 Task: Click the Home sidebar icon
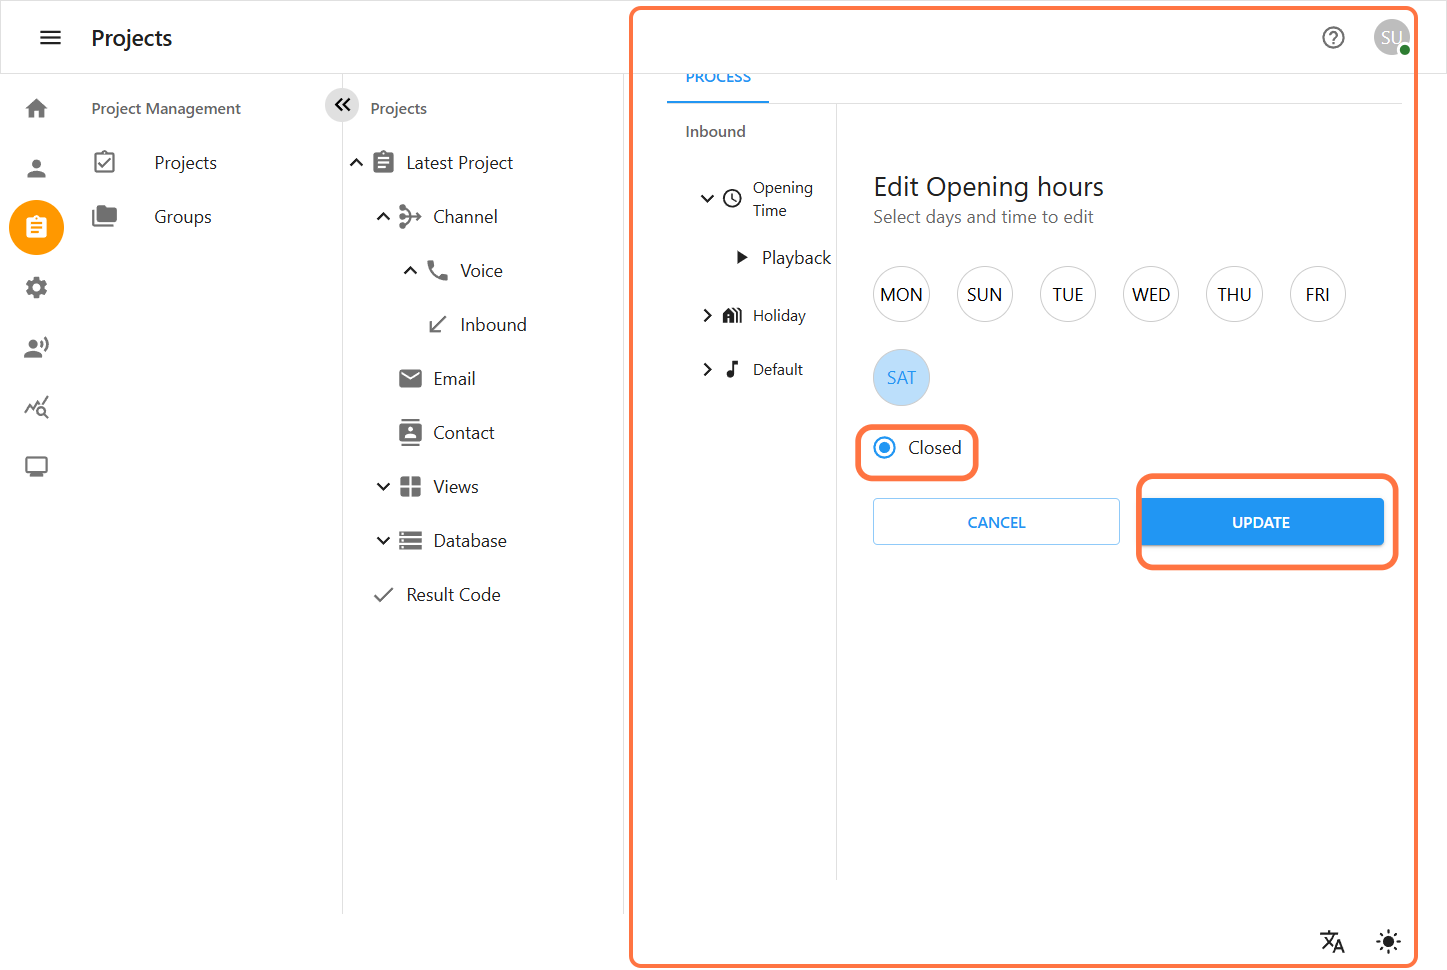[x=37, y=109]
